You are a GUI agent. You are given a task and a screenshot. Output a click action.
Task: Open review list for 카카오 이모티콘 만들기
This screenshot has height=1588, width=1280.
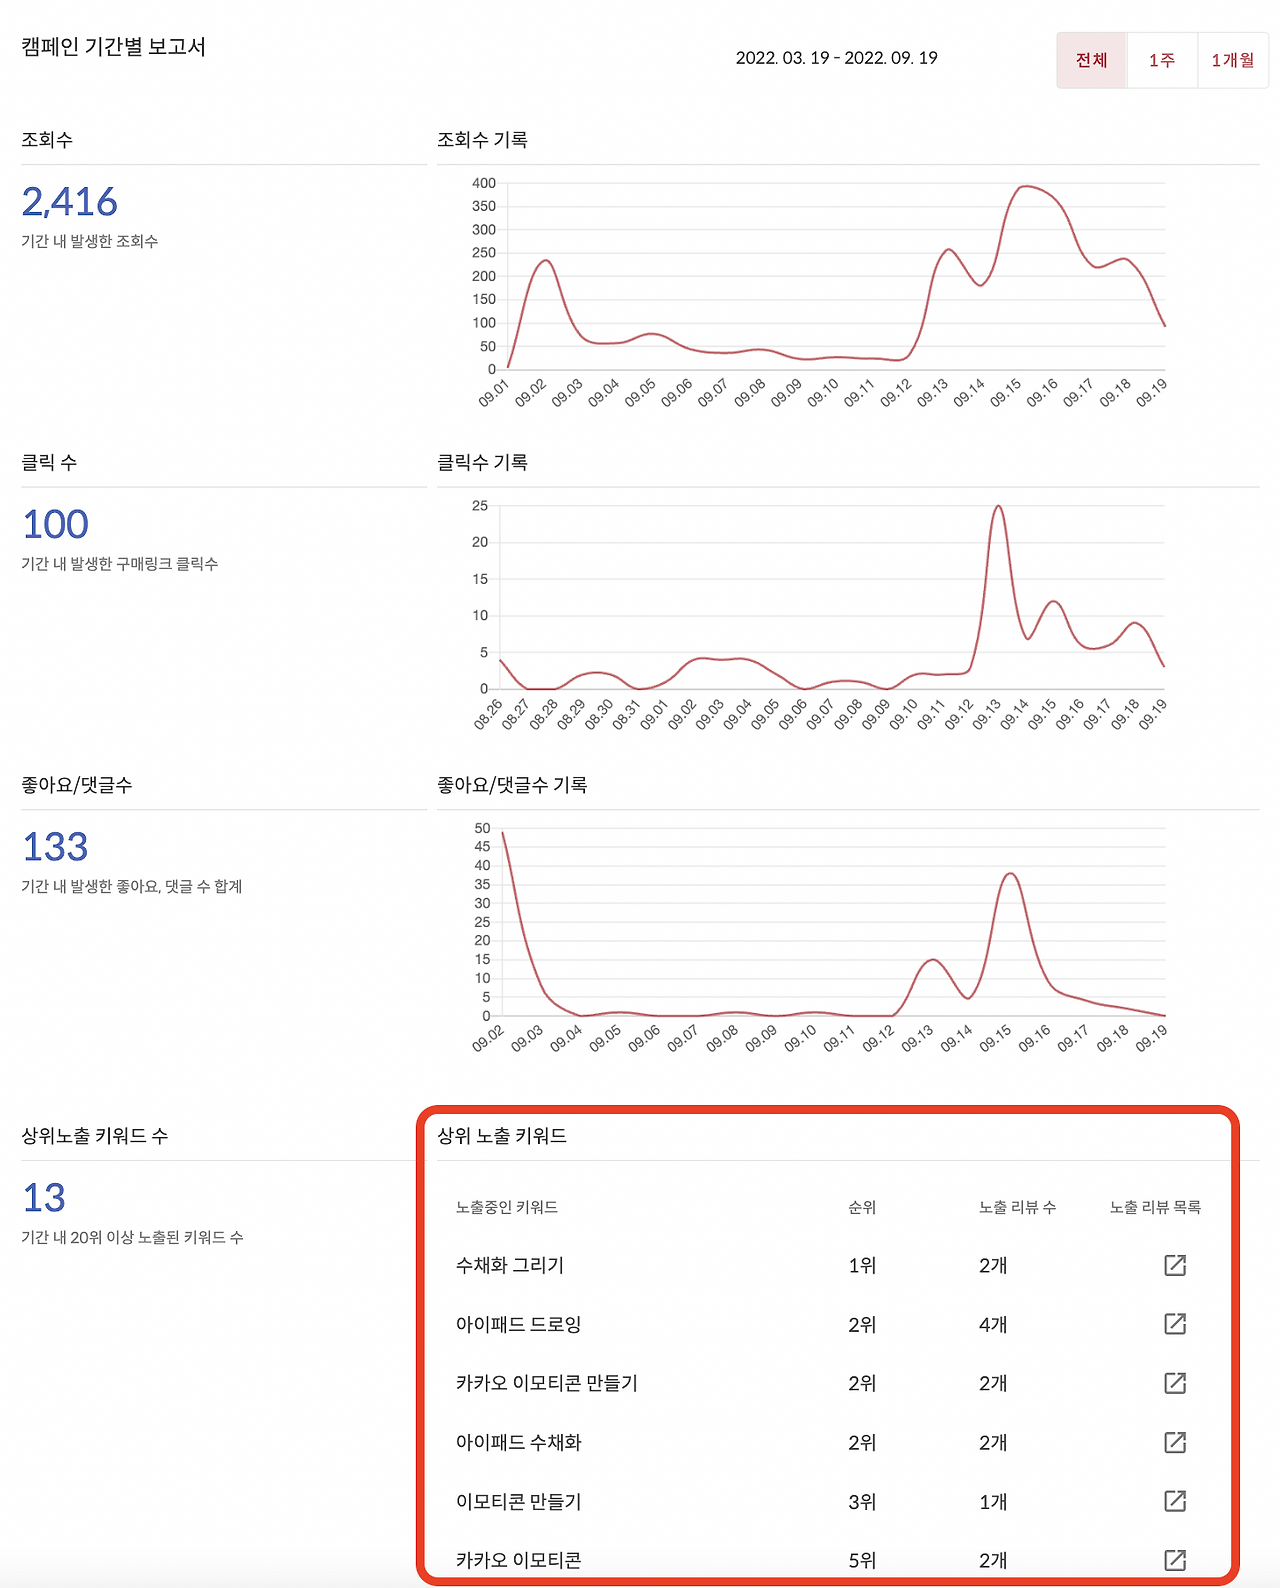point(1175,1383)
